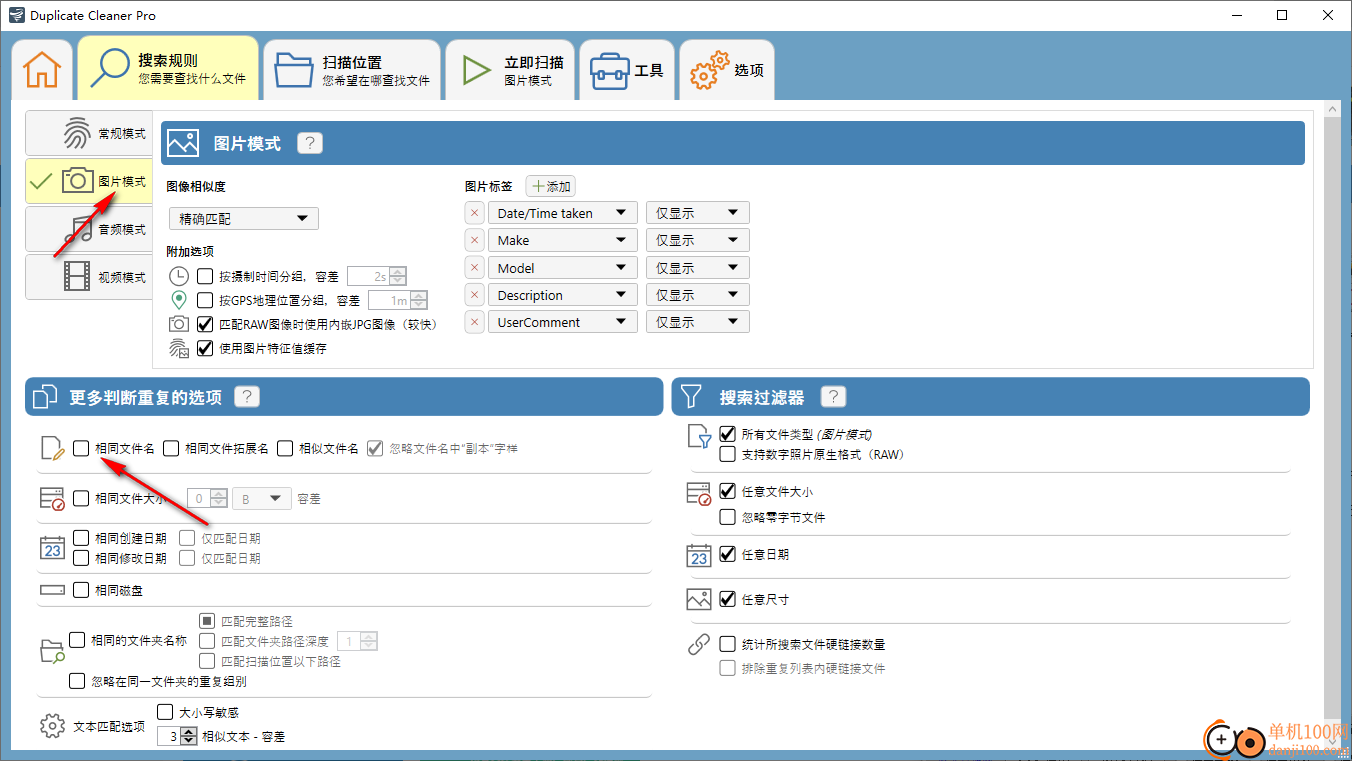Check 相同文件名 option
The width and height of the screenshot is (1352, 761).
pos(81,448)
